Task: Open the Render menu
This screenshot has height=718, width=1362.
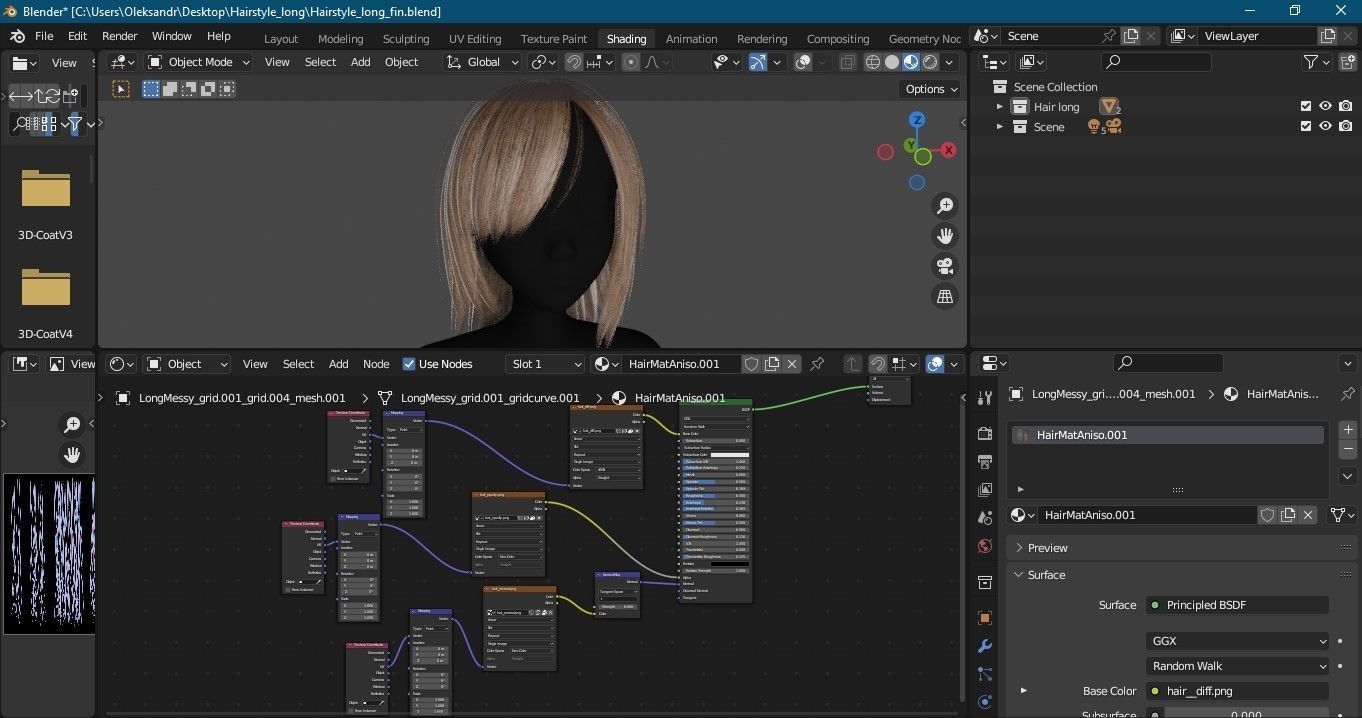Action: (119, 36)
